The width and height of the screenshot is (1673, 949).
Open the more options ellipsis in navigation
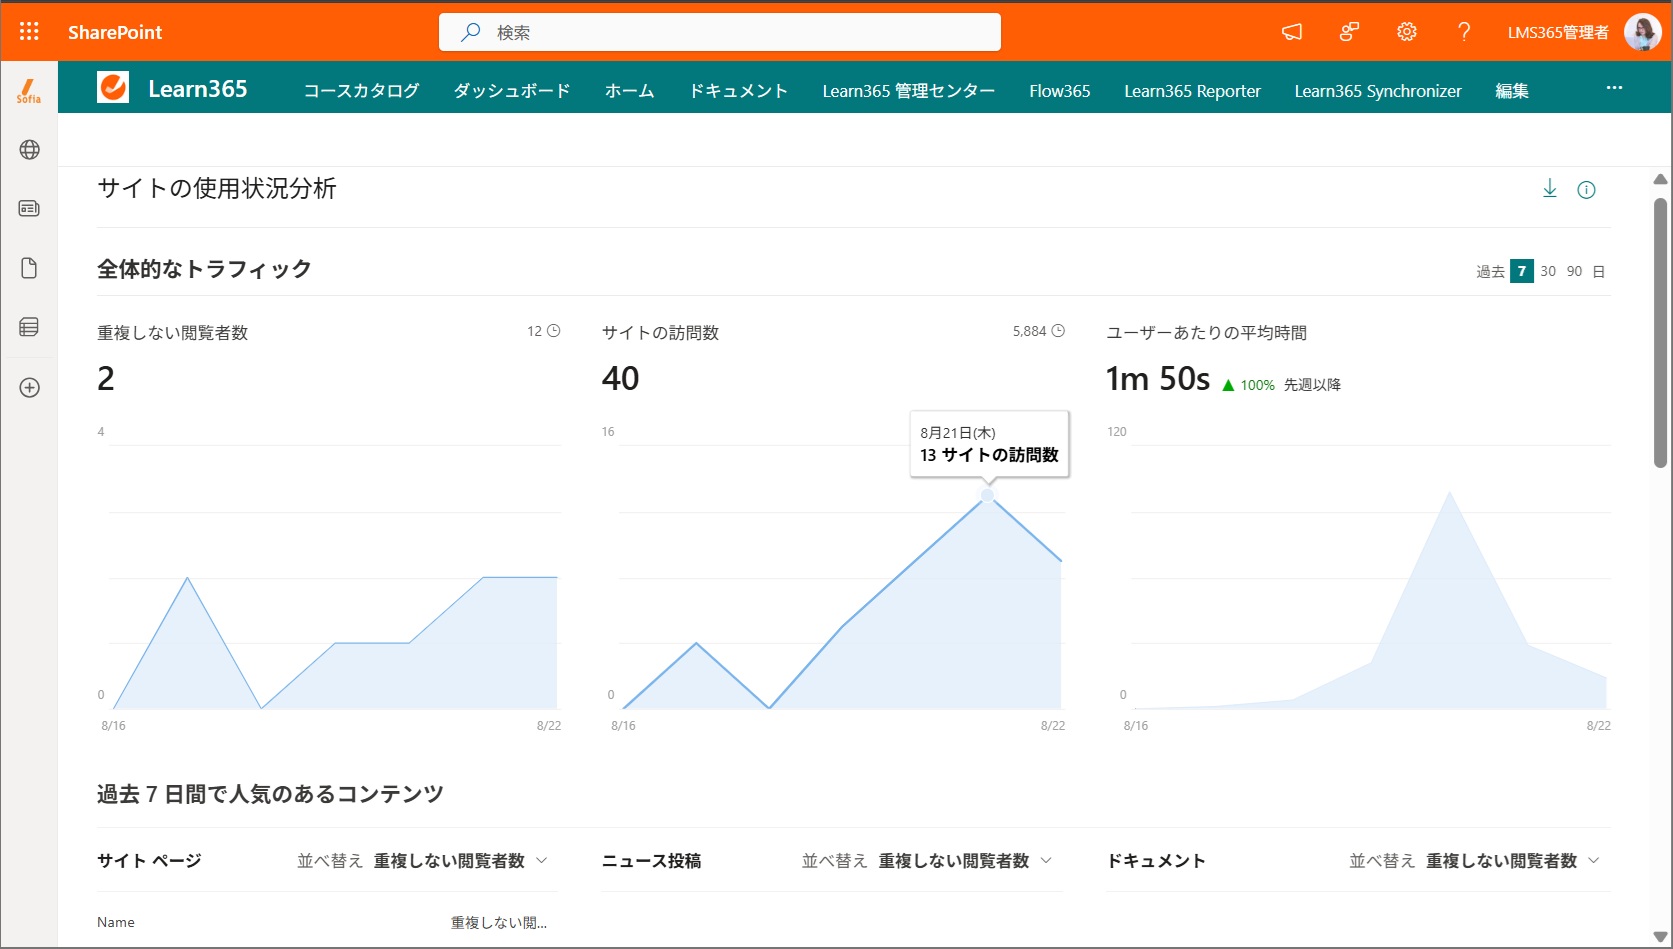[x=1614, y=88]
